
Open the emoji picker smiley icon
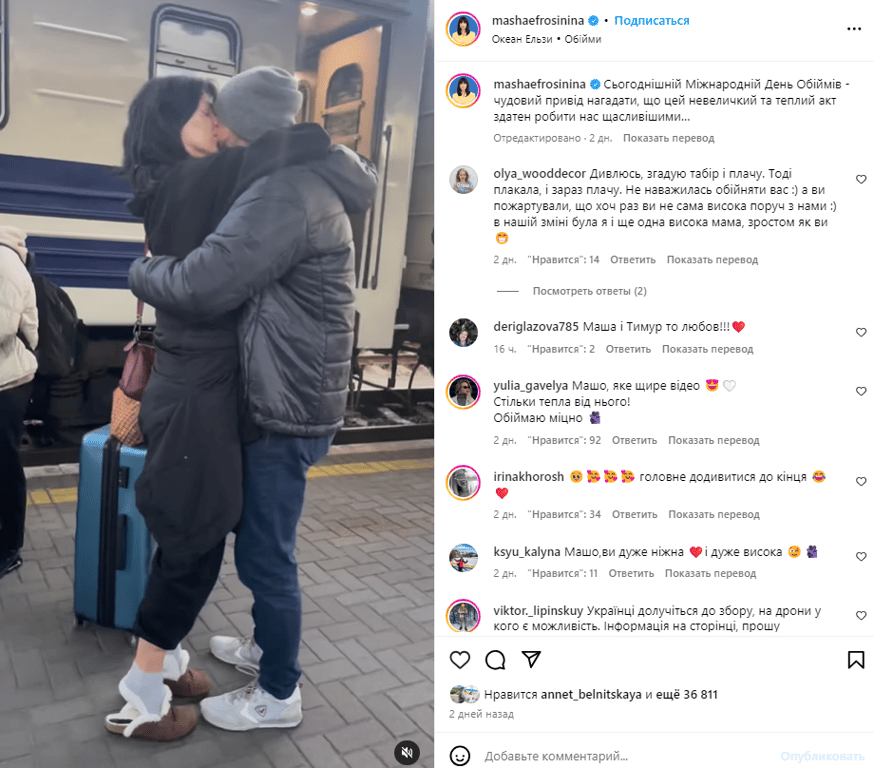point(460,756)
